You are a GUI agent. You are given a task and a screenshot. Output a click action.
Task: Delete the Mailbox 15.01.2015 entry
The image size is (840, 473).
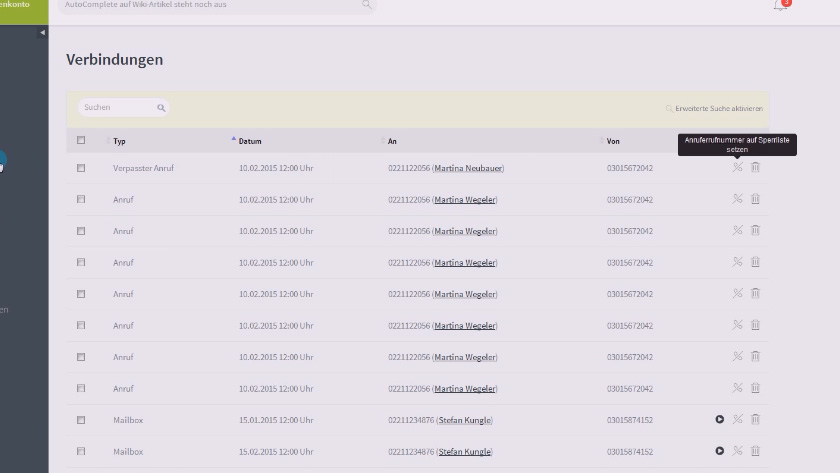pyautogui.click(x=755, y=419)
